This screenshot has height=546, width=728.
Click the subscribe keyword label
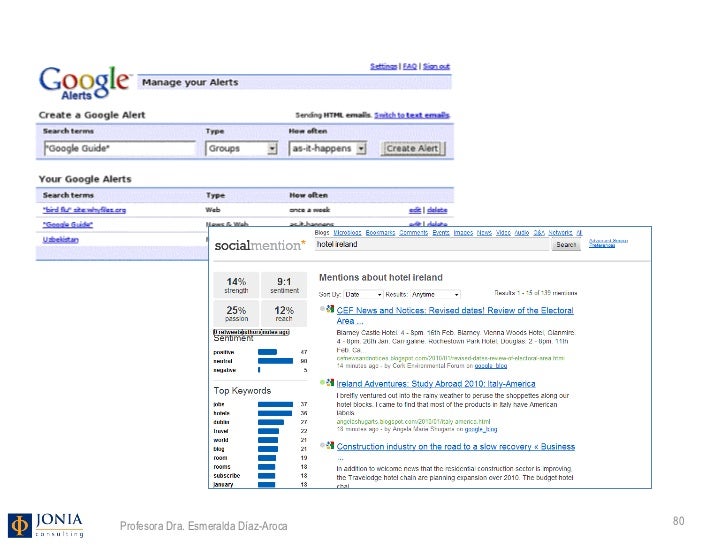227,476
